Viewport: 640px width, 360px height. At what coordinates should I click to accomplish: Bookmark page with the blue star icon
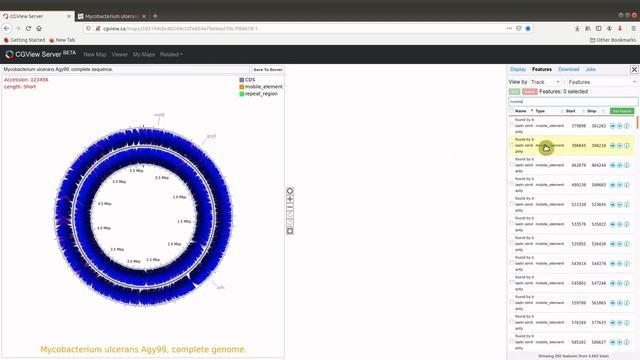[x=528, y=29]
